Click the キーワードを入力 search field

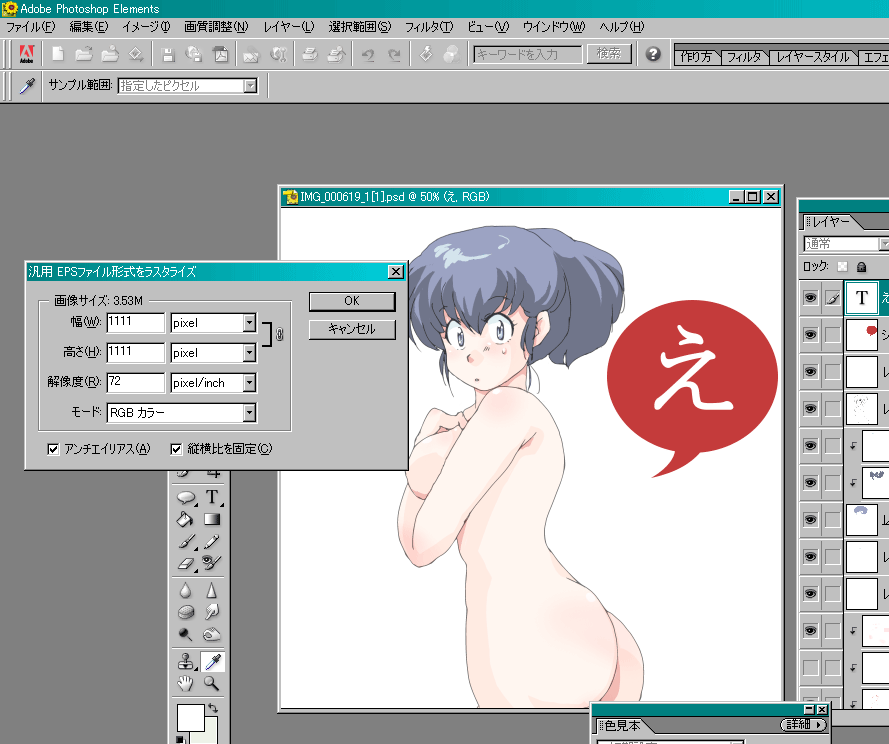pos(528,54)
